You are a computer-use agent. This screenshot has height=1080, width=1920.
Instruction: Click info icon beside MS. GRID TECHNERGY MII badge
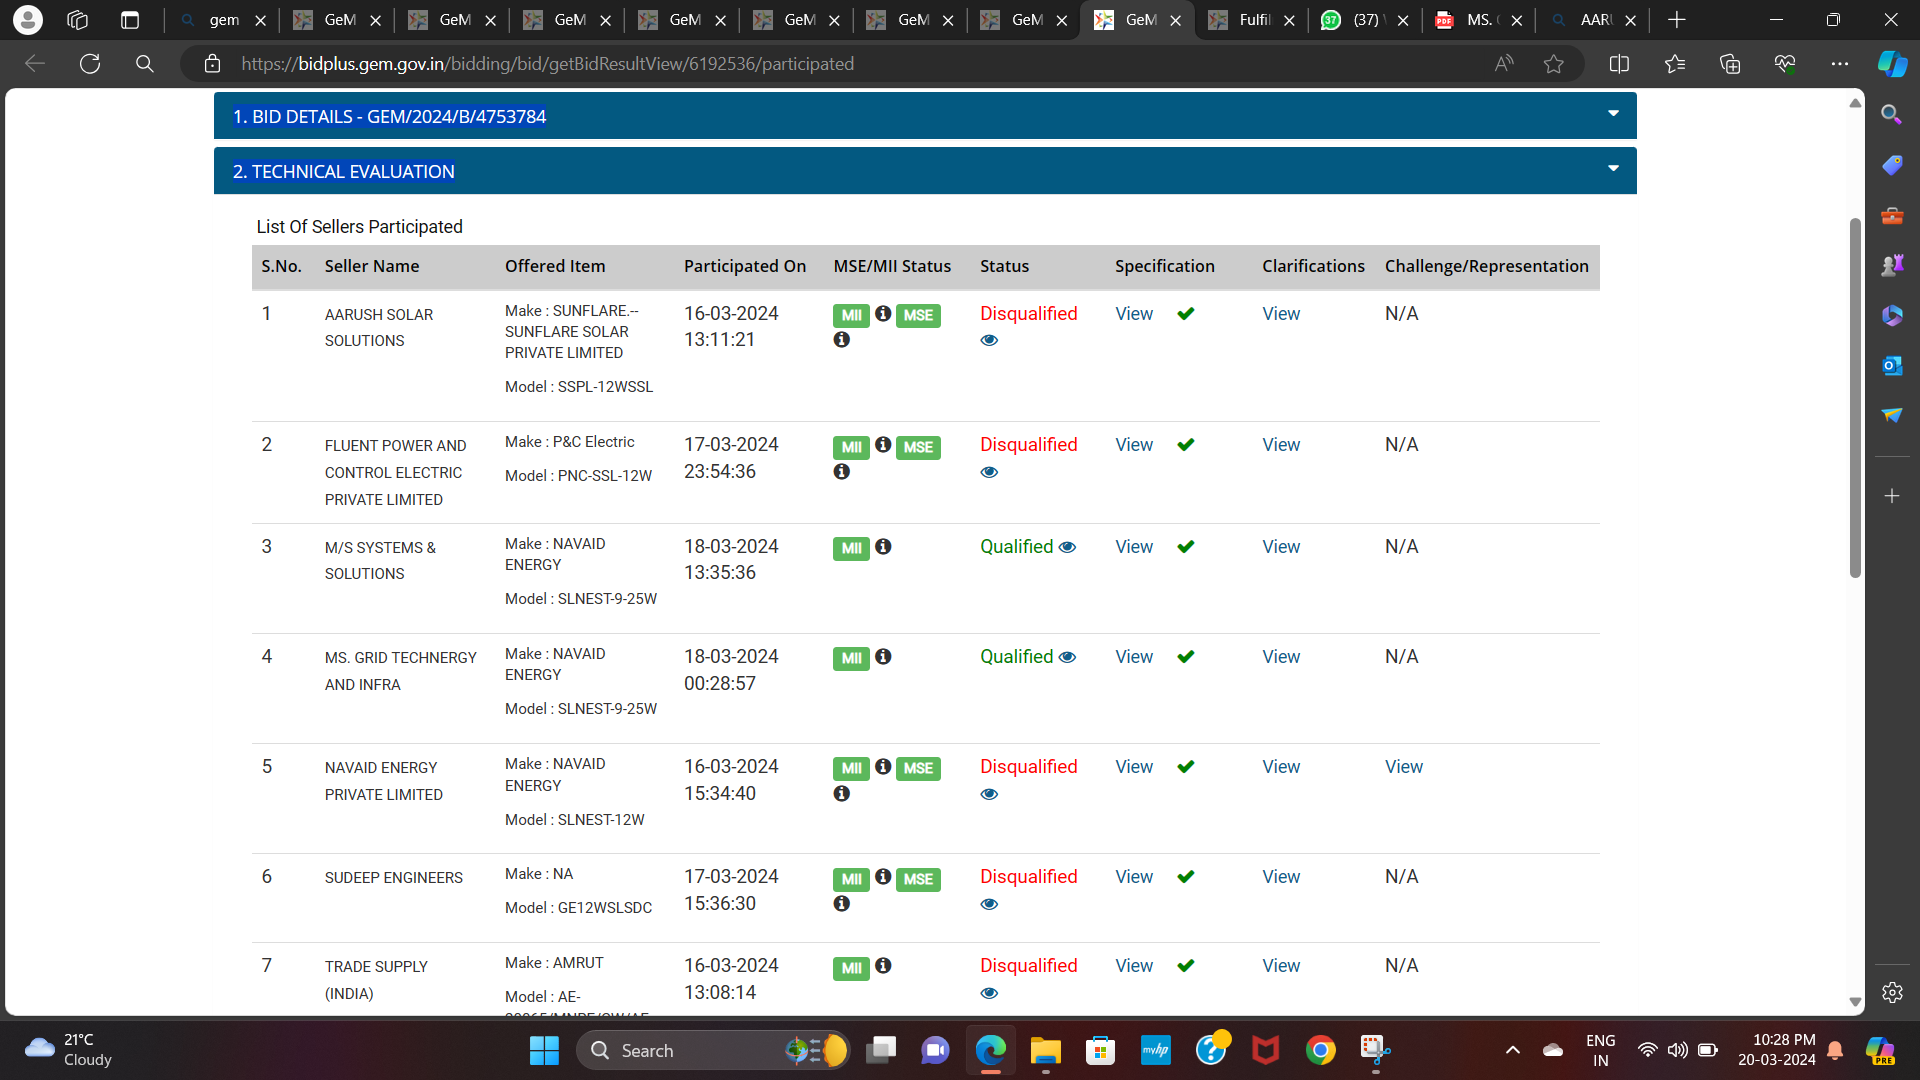point(883,657)
